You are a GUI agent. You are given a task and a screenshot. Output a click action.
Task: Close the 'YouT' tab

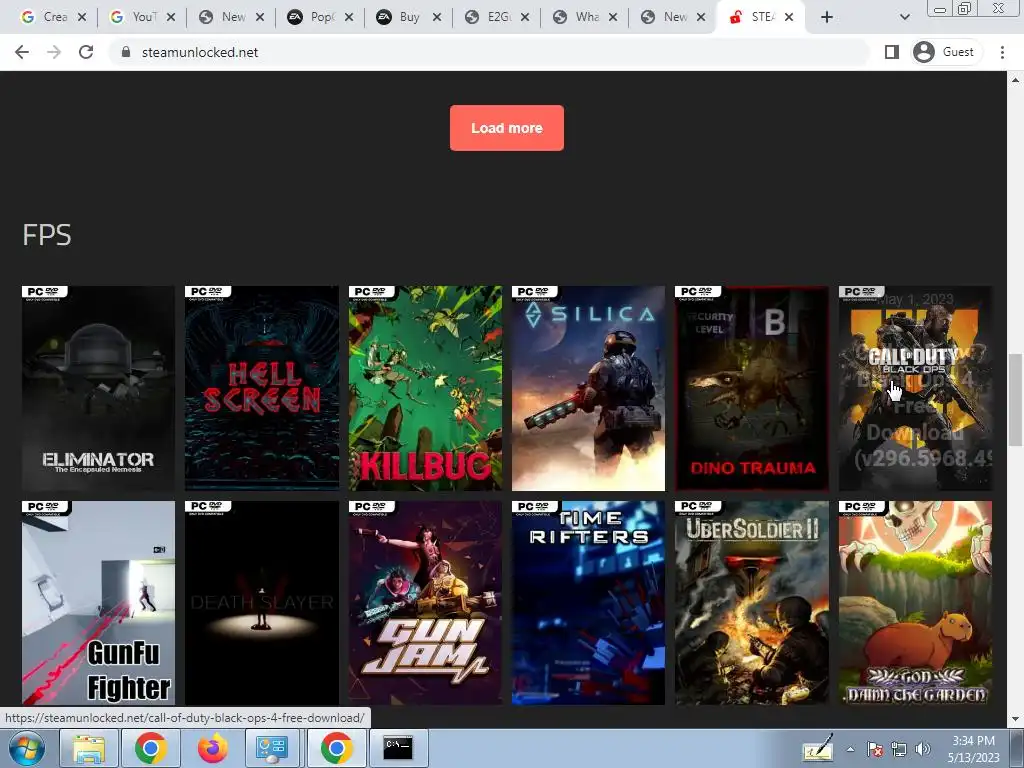(x=170, y=18)
